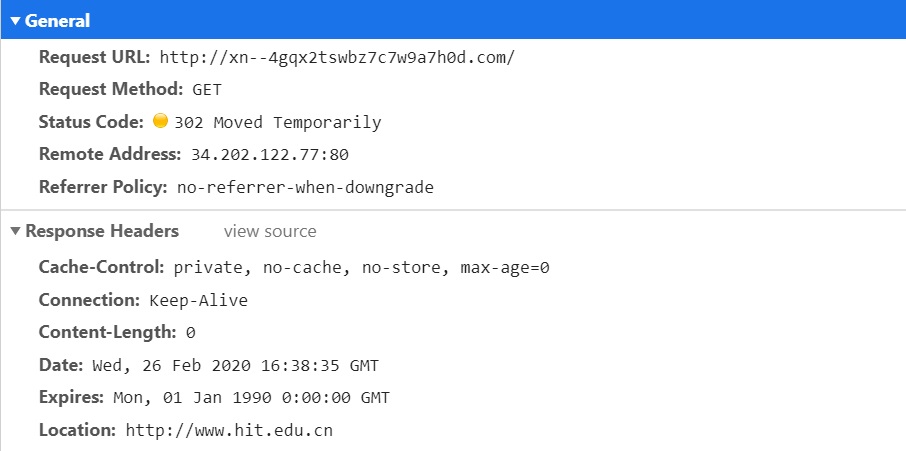Click the 302 Moved Temporarily status text
The height and width of the screenshot is (451, 906).
pyautogui.click(x=277, y=123)
